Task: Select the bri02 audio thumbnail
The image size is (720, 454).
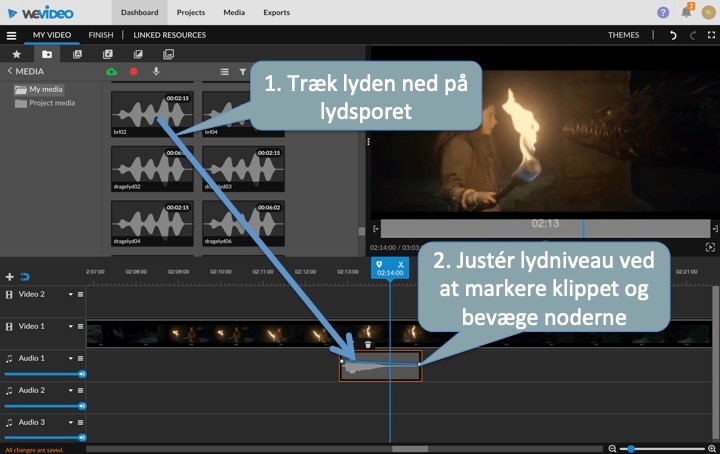Action: click(152, 114)
